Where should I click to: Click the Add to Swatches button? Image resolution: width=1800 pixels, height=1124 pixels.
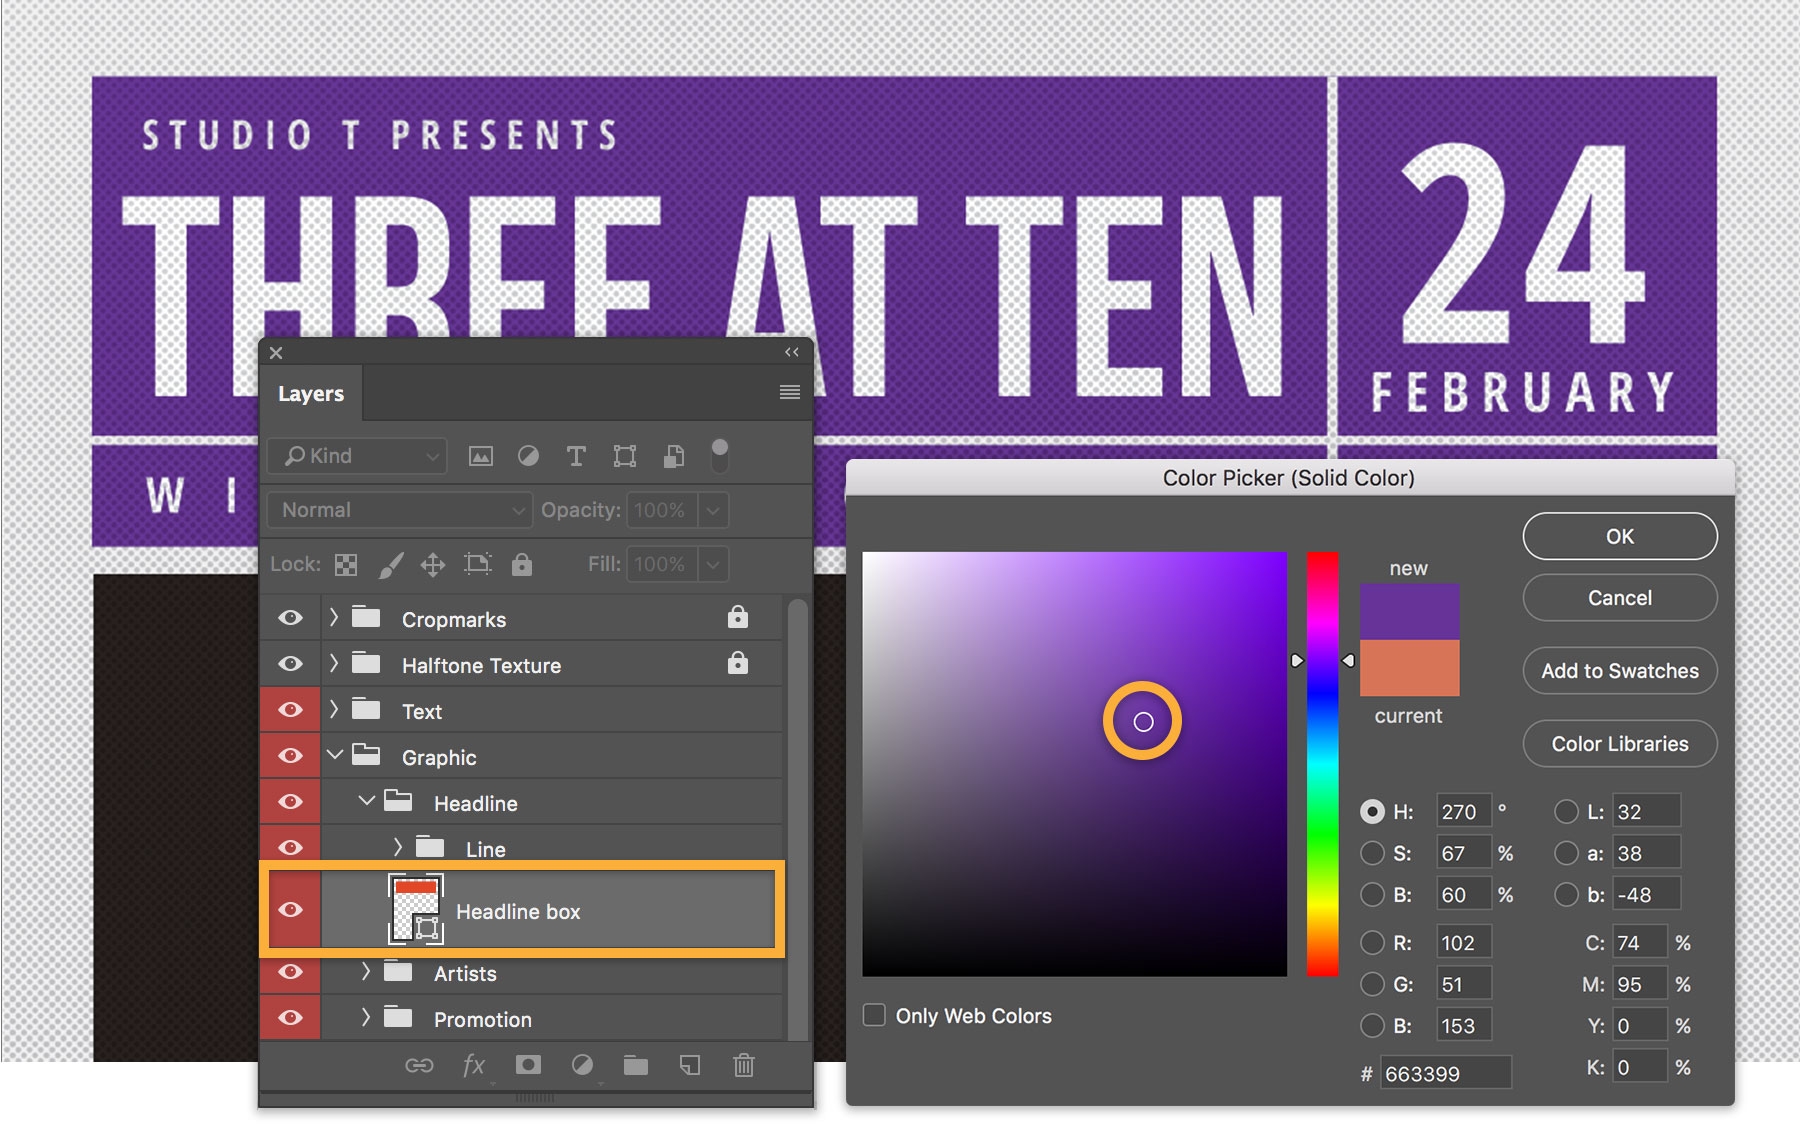[1619, 671]
